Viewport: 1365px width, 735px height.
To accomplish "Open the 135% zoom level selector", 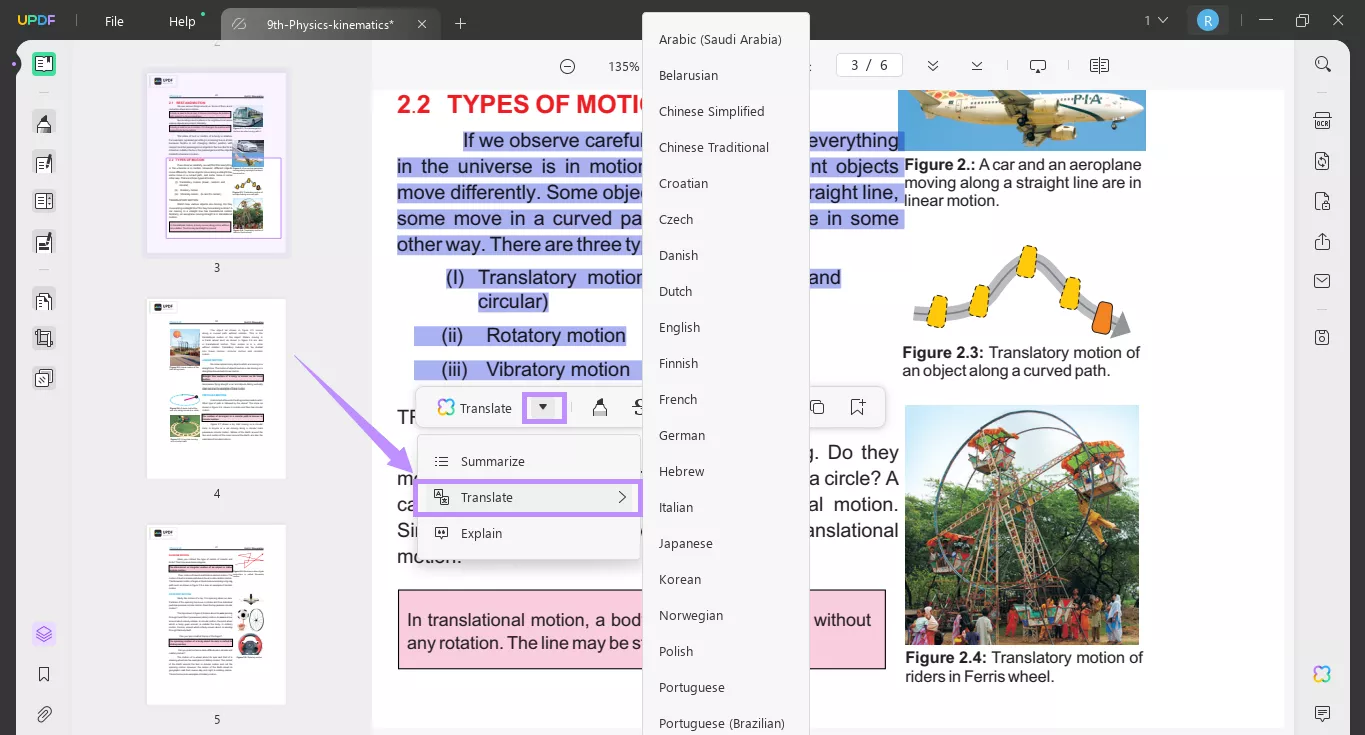I will pyautogui.click(x=622, y=66).
